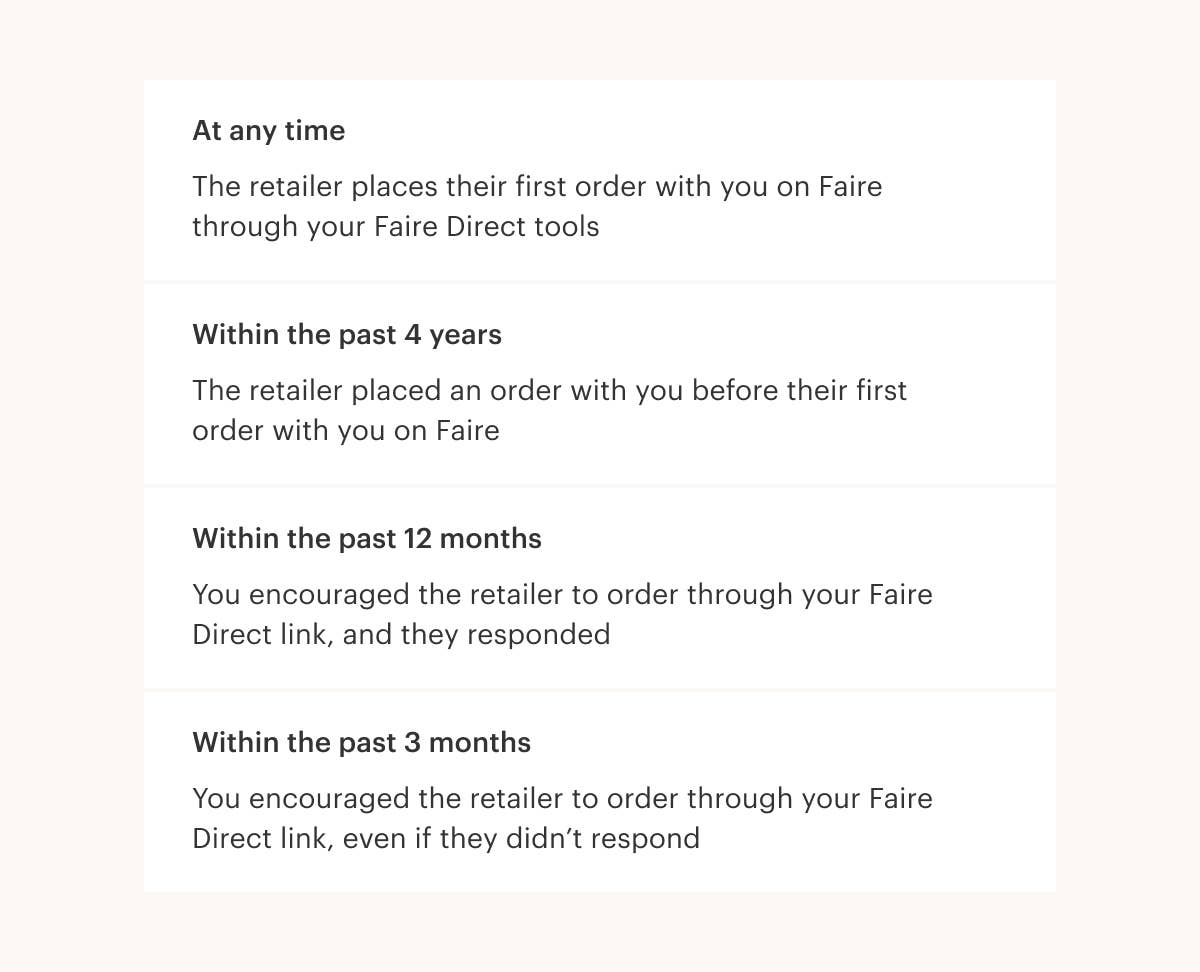Click the "Within the past 12 months" heading
Image resolution: width=1200 pixels, height=972 pixels.
tap(366, 539)
